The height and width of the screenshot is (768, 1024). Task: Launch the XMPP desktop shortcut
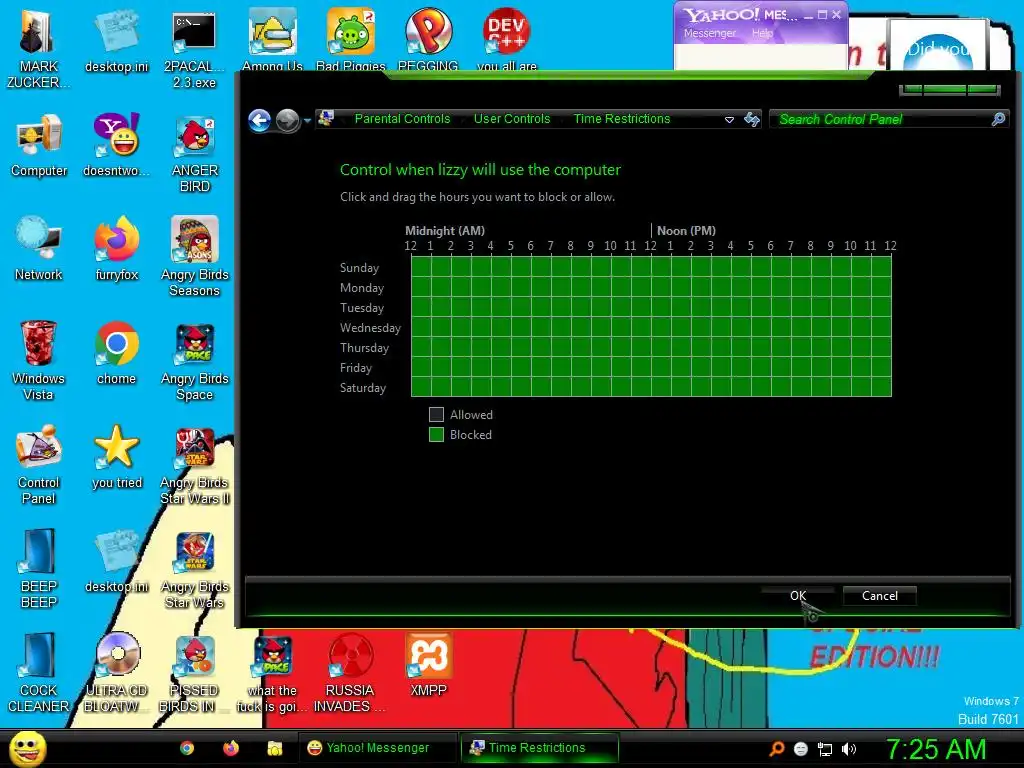pos(428,664)
